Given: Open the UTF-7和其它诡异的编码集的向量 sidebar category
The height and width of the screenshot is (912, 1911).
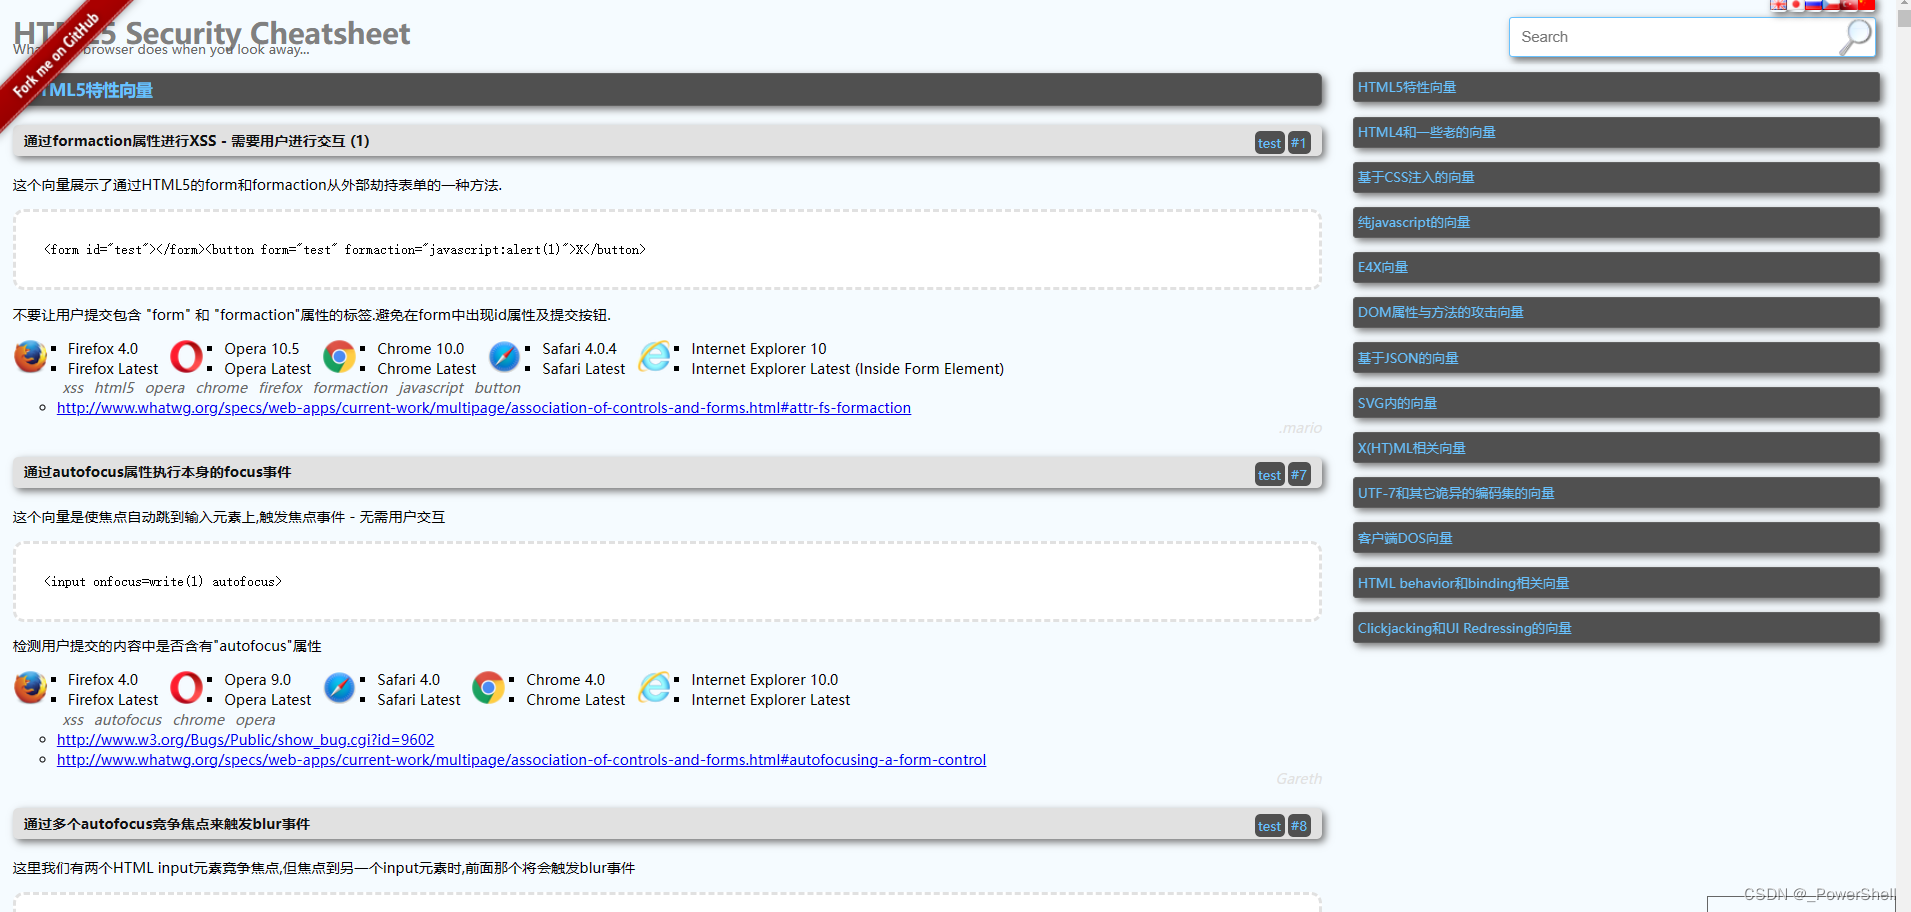Looking at the screenshot, I should click(x=1616, y=493).
